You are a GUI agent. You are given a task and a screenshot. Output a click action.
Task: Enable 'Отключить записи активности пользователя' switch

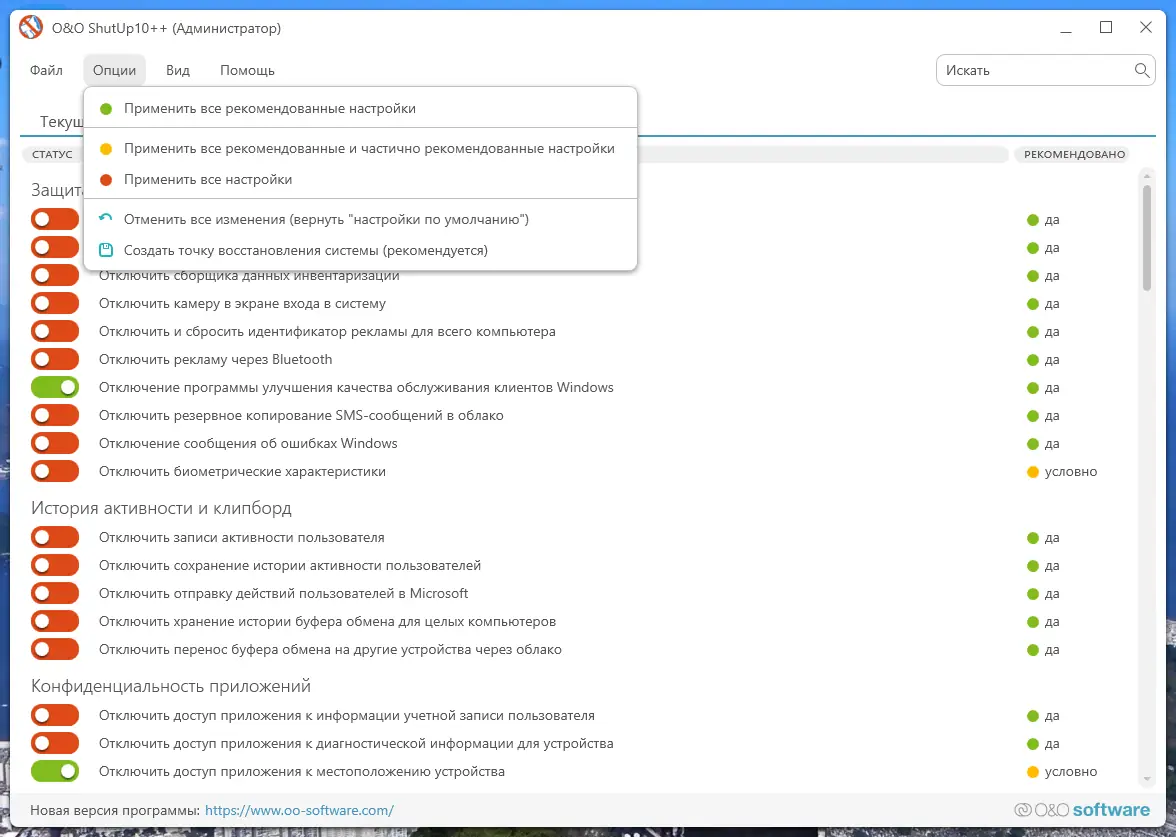tap(55, 538)
